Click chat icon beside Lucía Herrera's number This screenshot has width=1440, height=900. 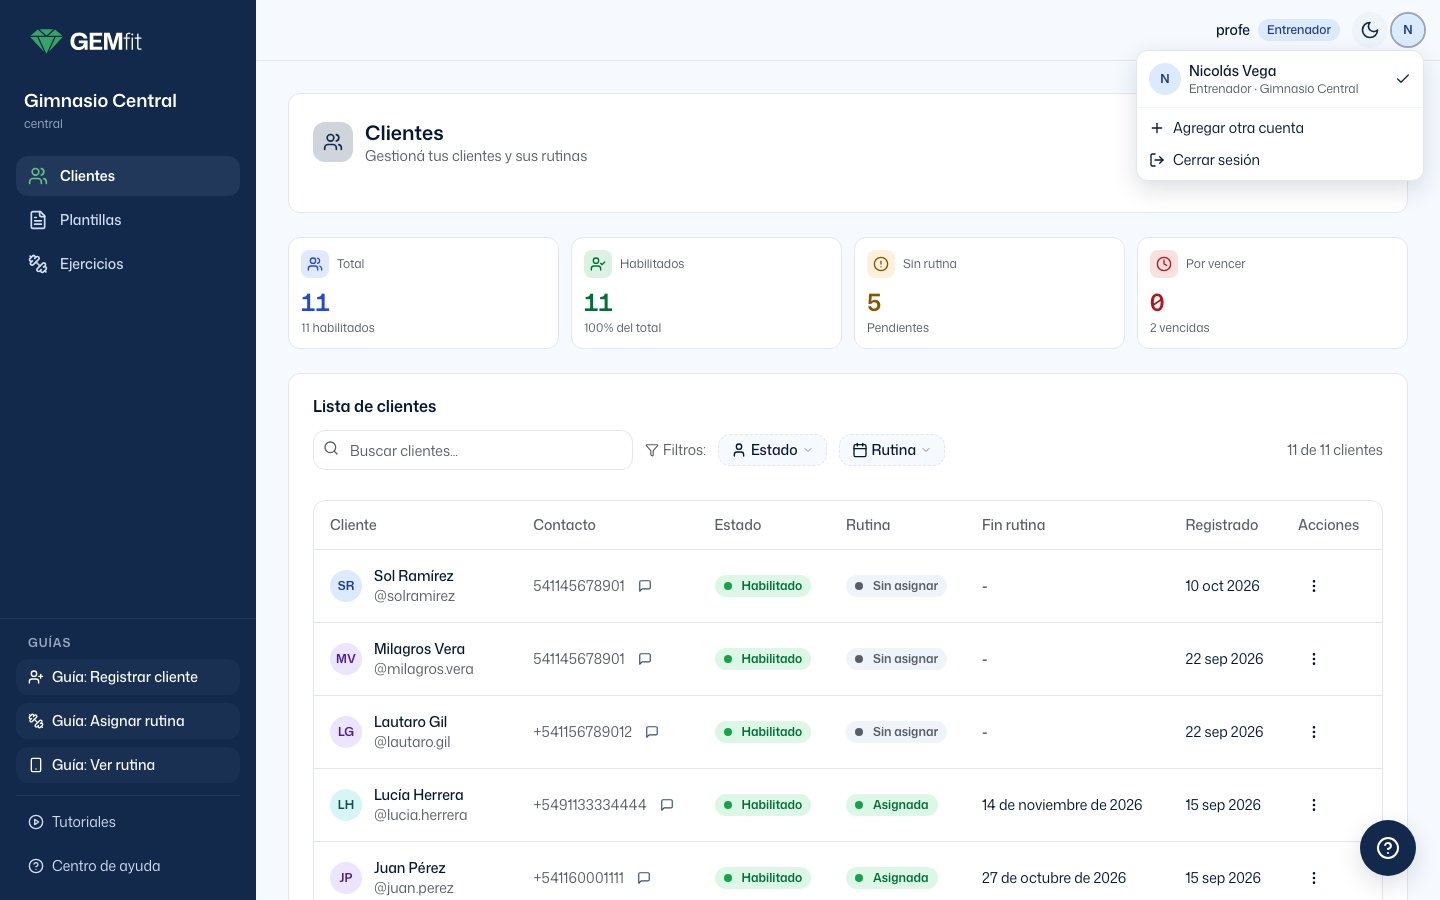coord(667,805)
